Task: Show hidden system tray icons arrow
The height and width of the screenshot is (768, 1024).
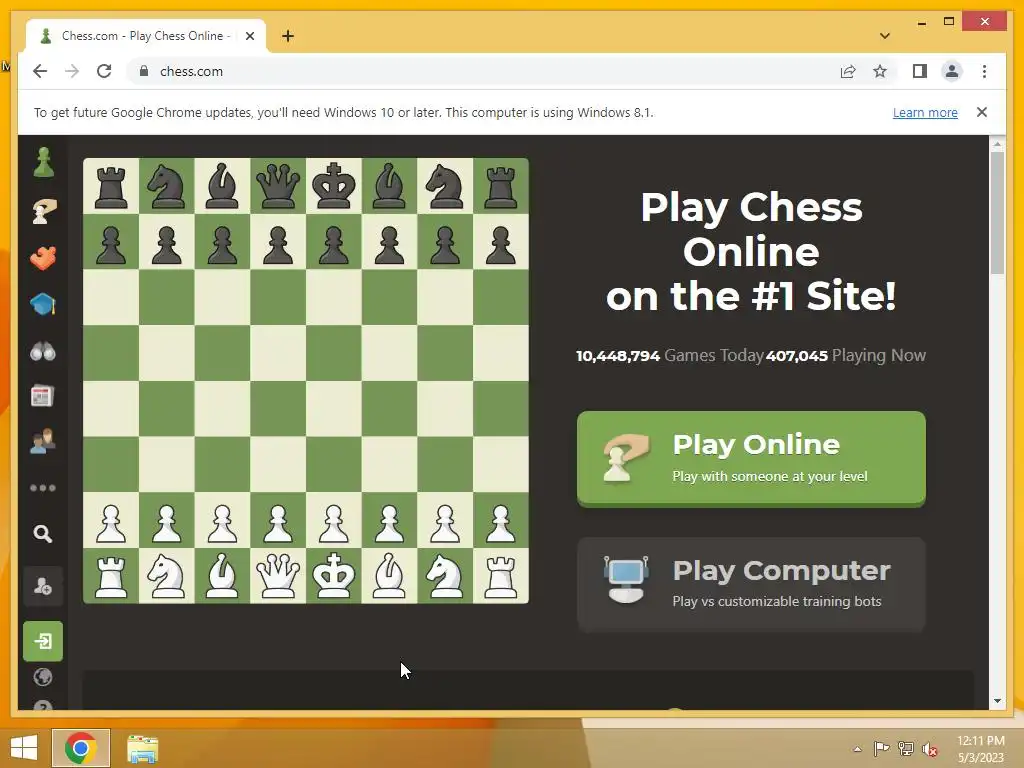Action: click(x=857, y=749)
